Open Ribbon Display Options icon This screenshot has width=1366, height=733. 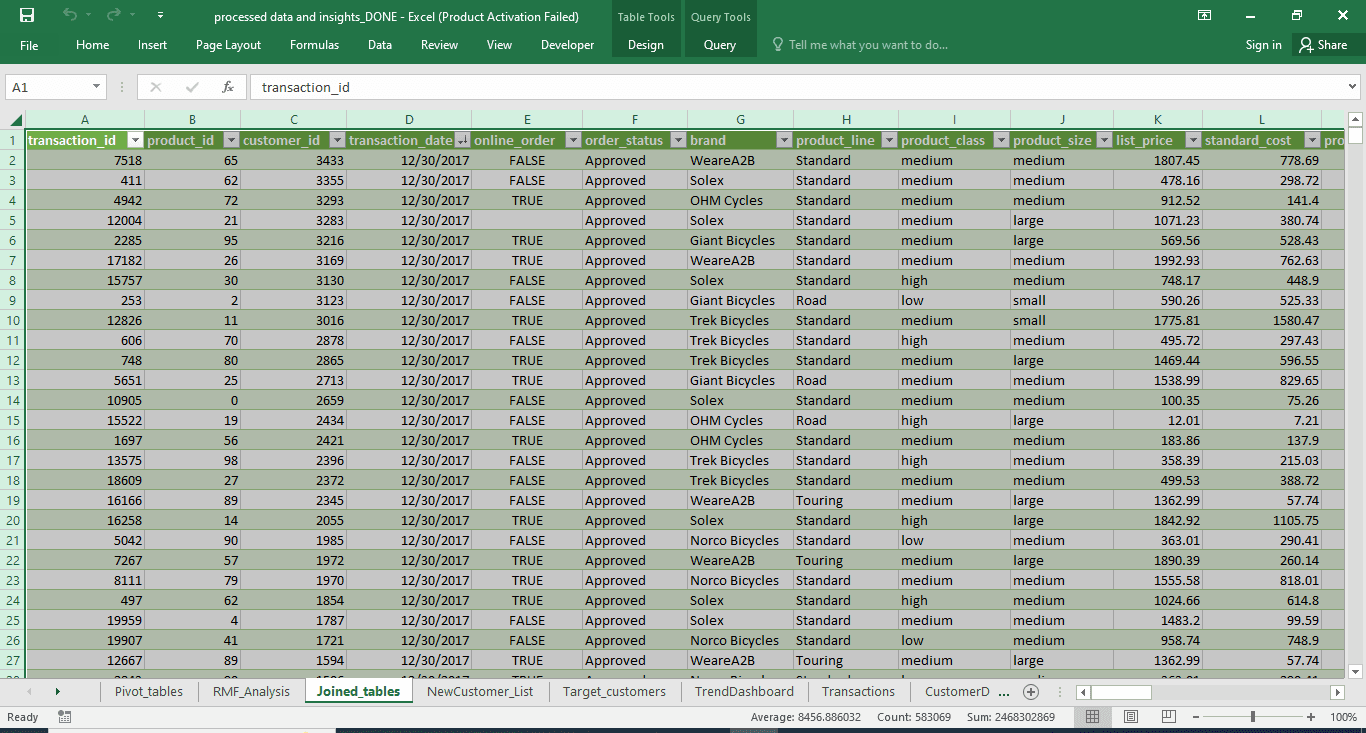tap(1205, 15)
